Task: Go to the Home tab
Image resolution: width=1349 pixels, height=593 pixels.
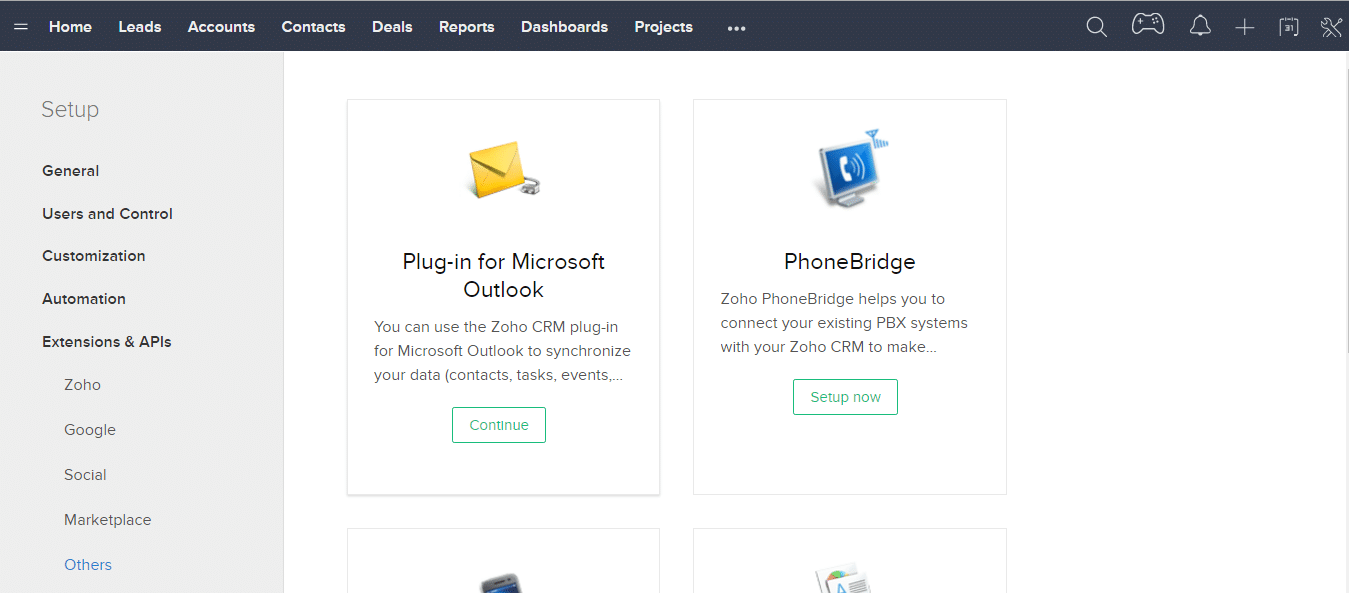Action: coord(70,27)
